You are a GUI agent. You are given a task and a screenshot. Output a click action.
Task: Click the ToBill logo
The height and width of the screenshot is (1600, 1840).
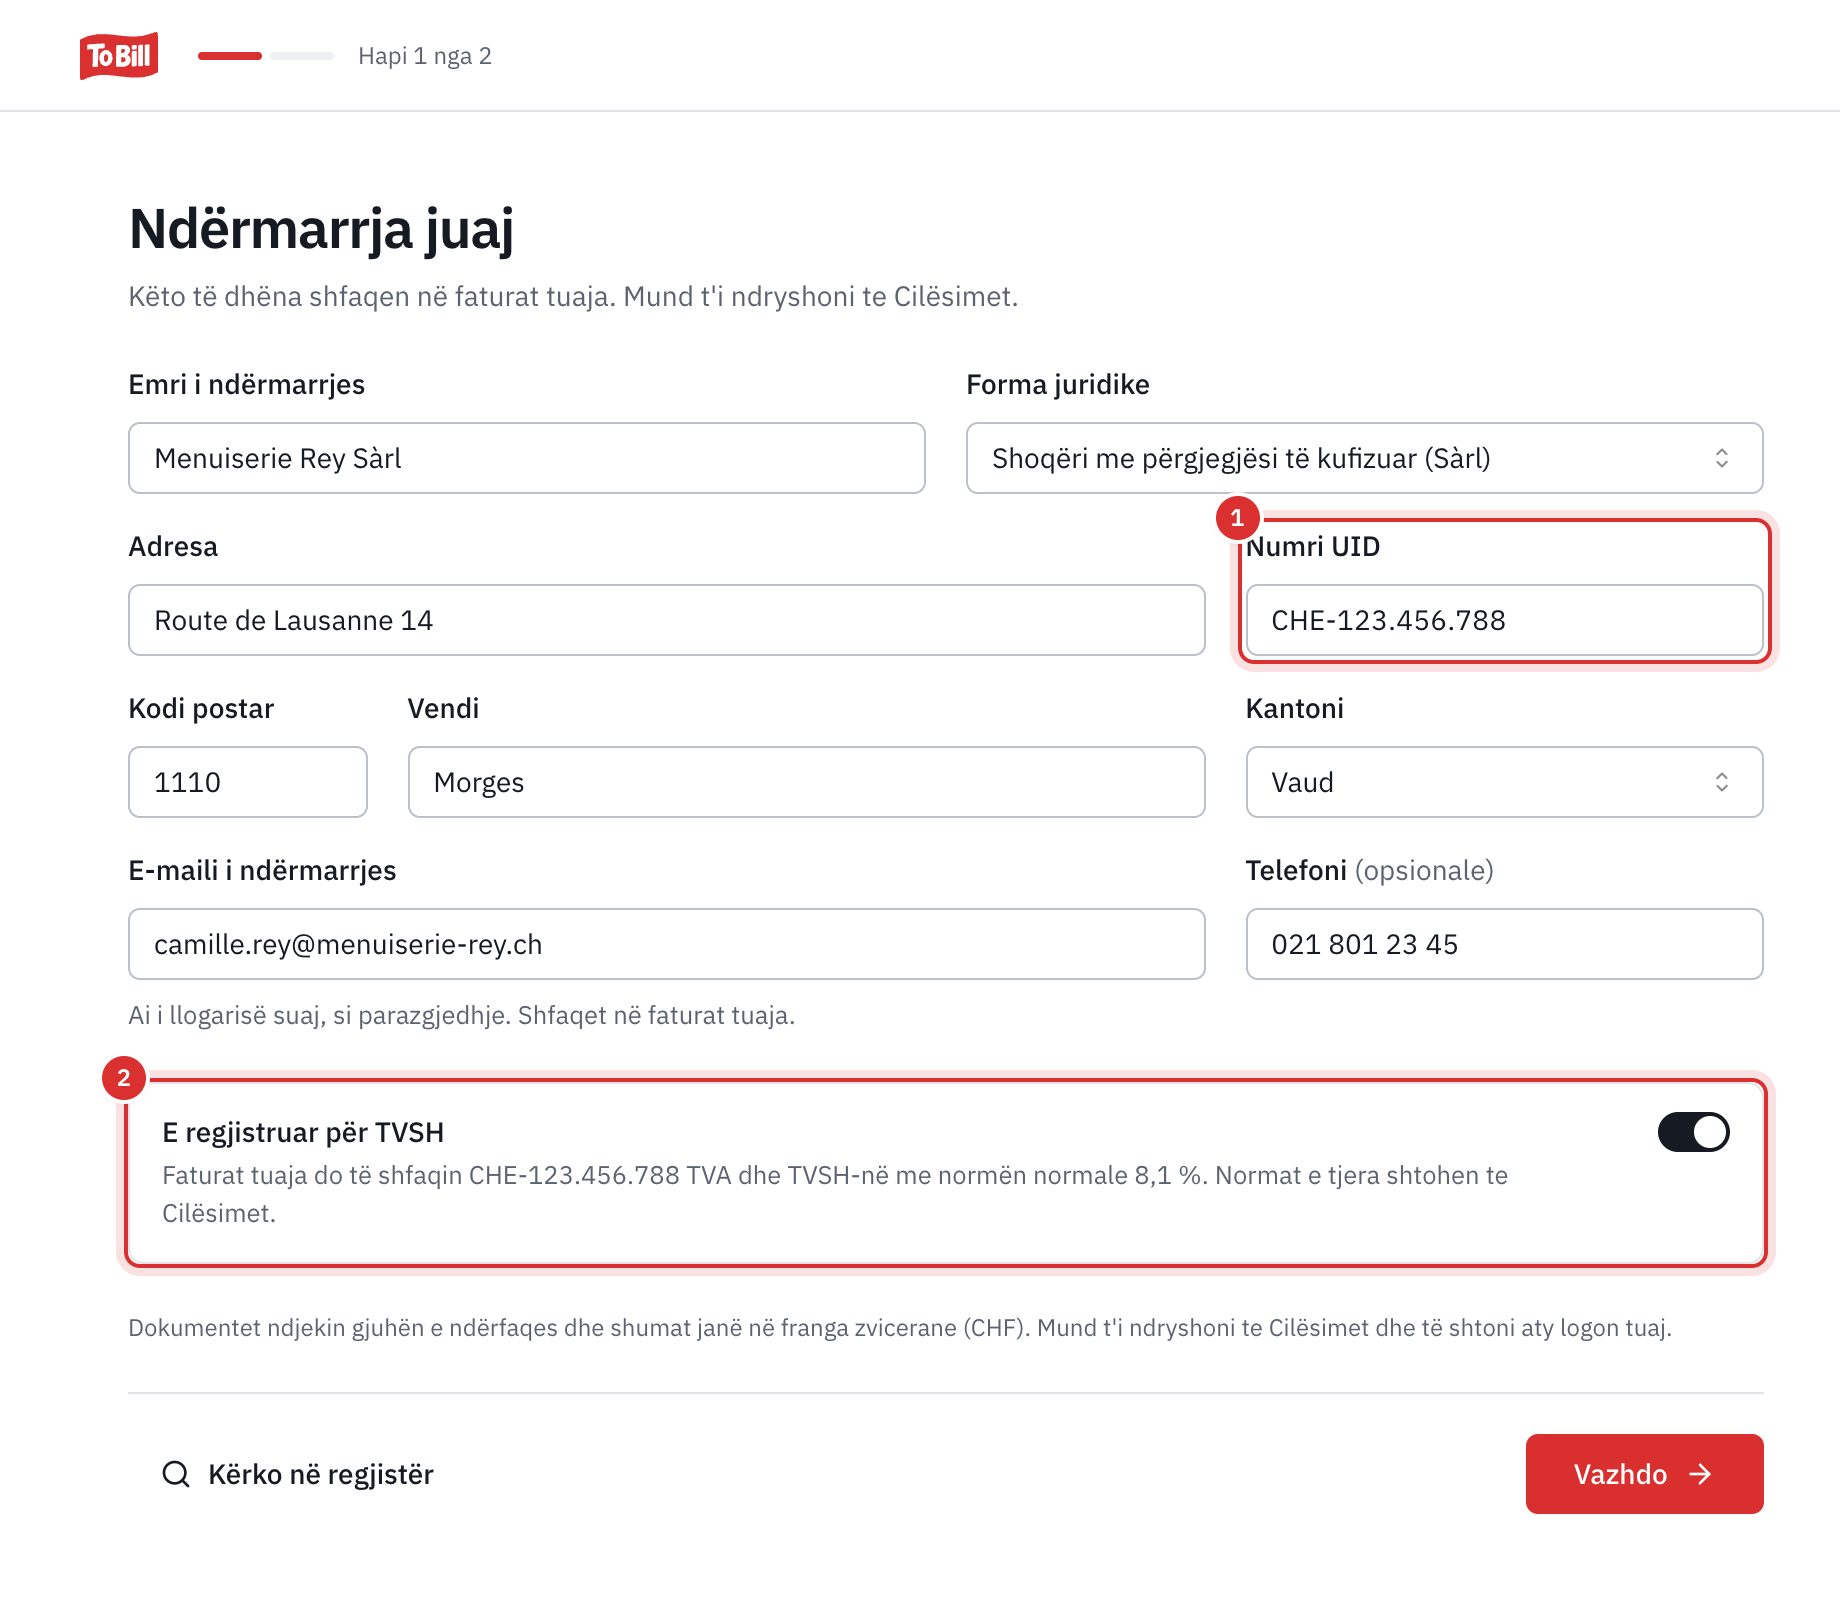point(119,56)
